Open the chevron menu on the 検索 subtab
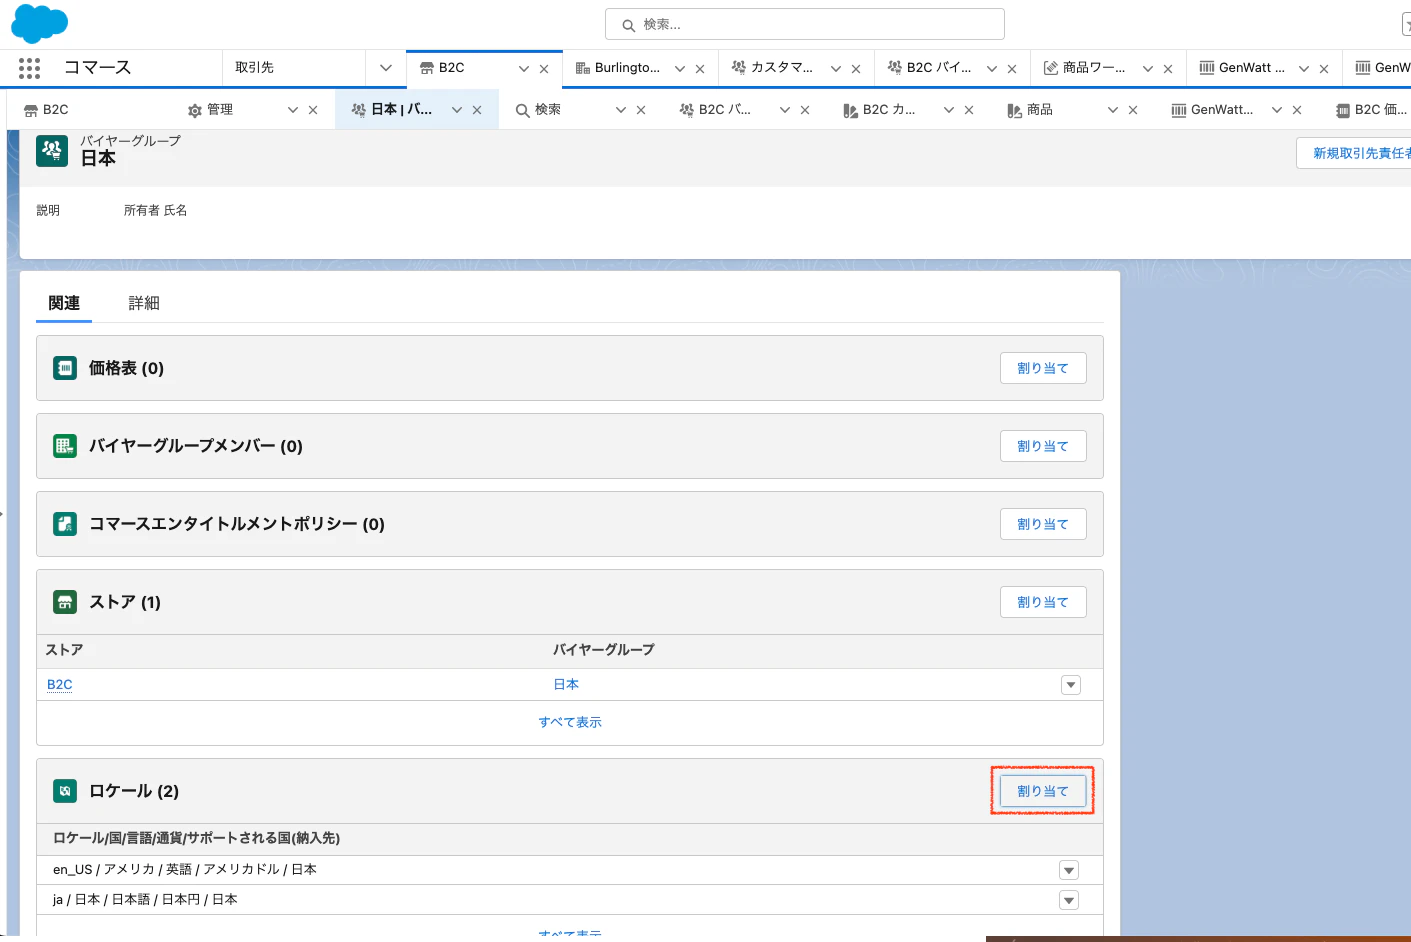 621,110
